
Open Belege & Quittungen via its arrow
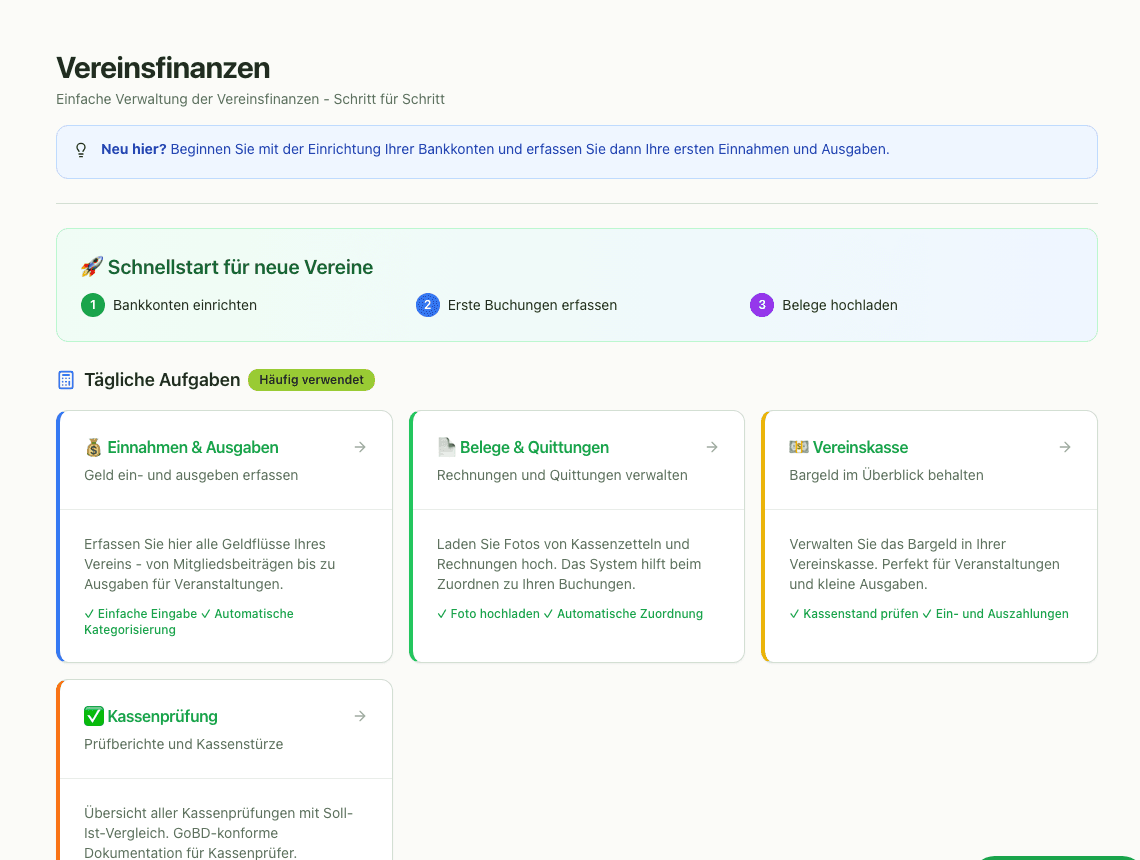(x=712, y=447)
